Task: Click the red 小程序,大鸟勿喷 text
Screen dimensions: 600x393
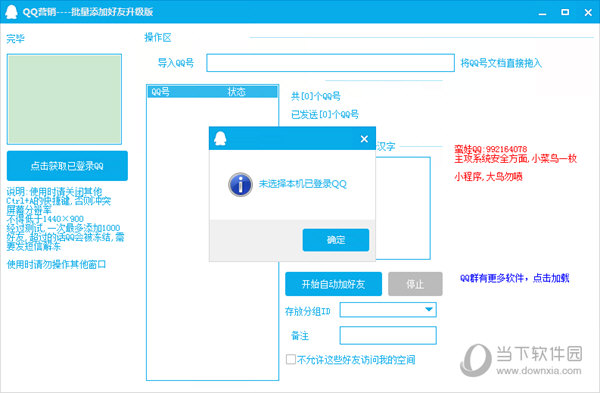Action: click(x=489, y=176)
